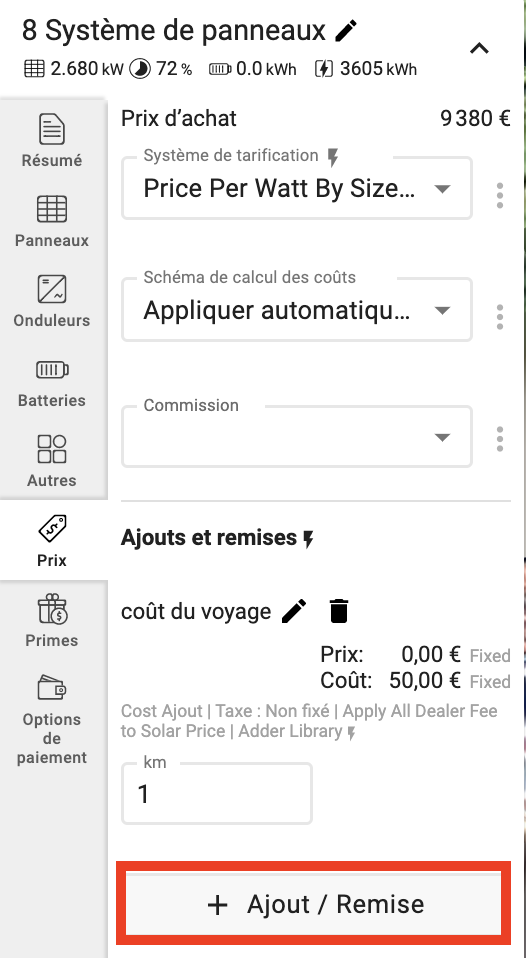Expand the Commission dropdown
526x958 pixels.
tap(297, 437)
